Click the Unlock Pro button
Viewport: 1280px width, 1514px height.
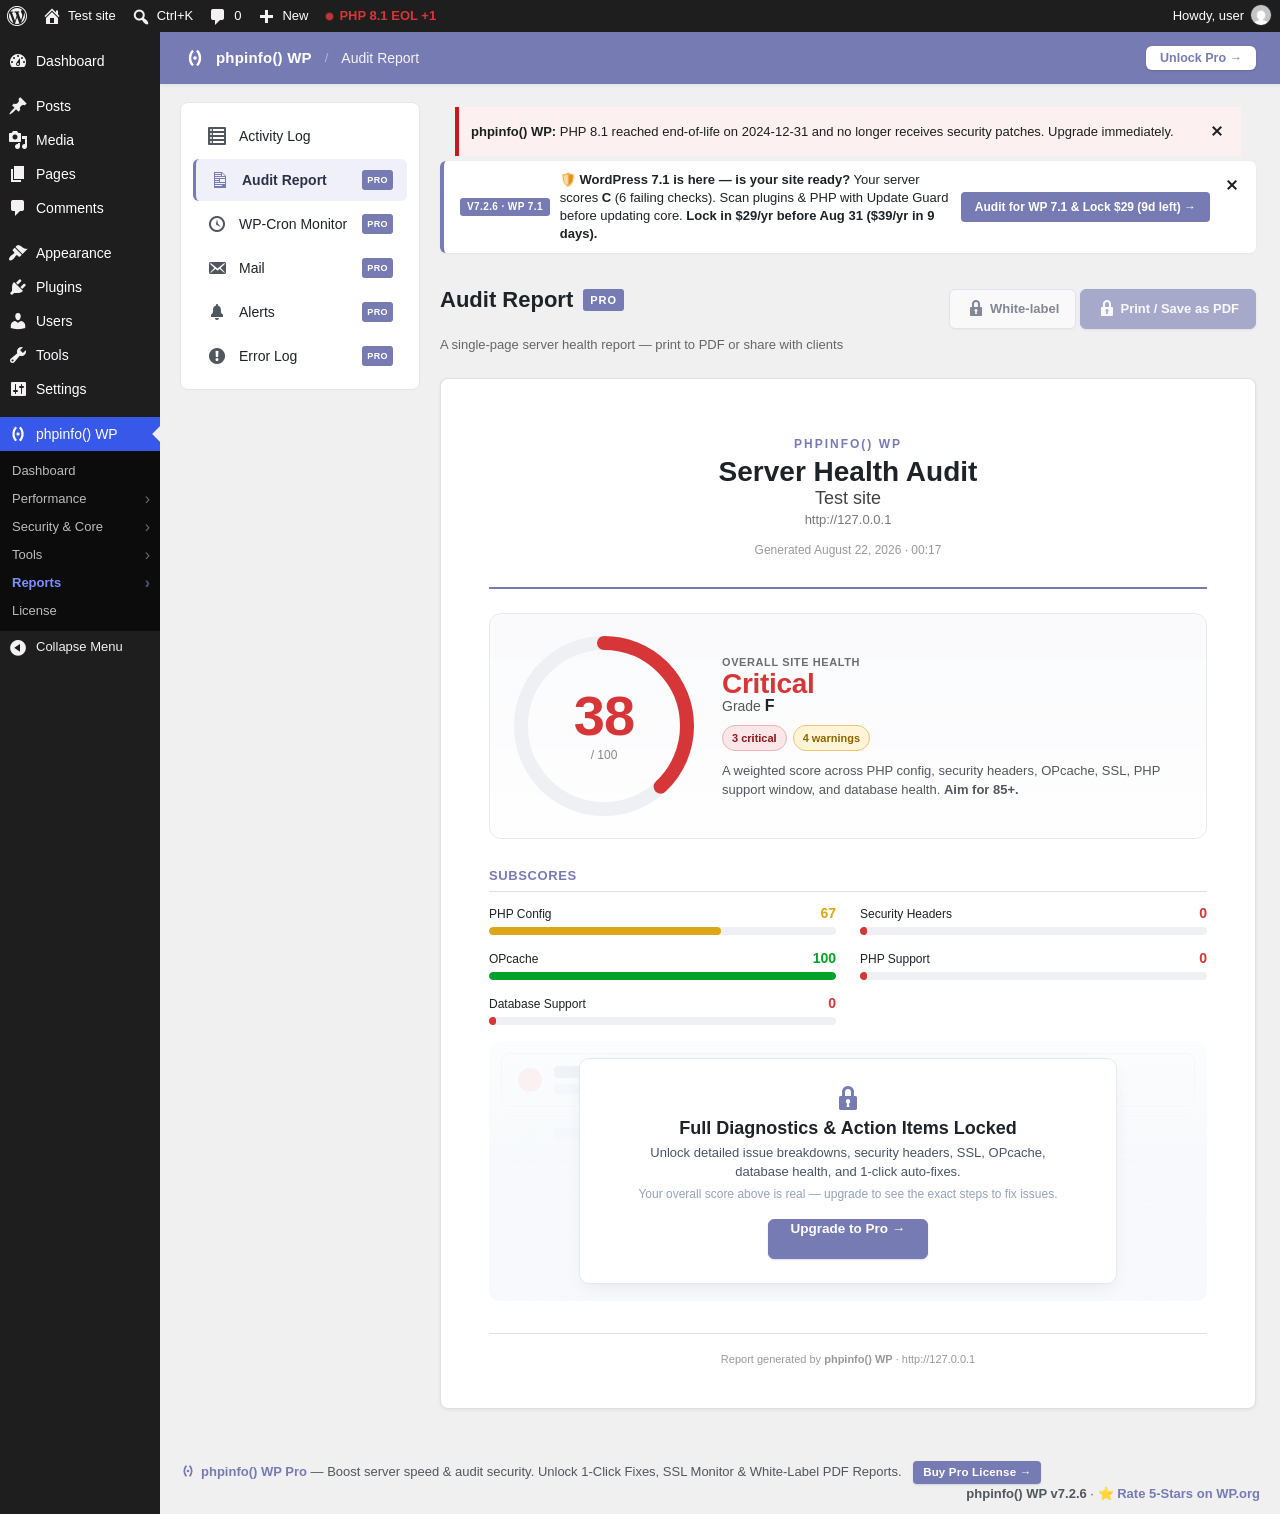tap(1200, 58)
